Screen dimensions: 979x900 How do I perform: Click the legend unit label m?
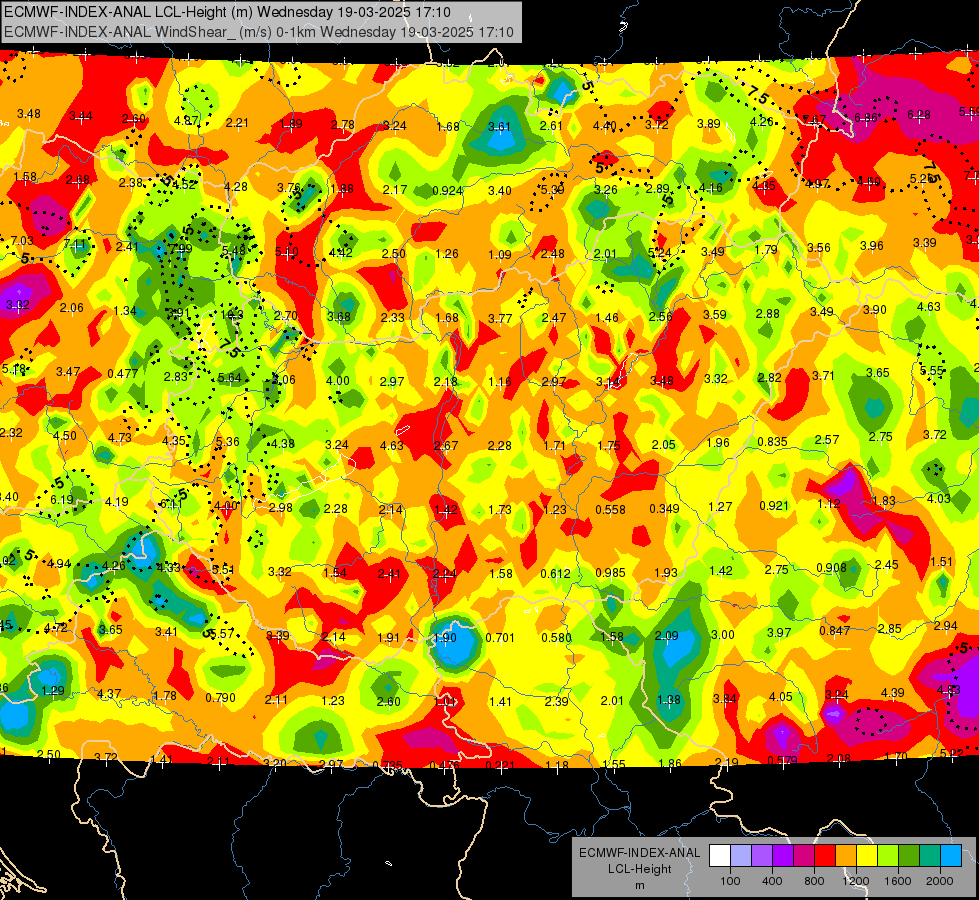click(x=639, y=885)
